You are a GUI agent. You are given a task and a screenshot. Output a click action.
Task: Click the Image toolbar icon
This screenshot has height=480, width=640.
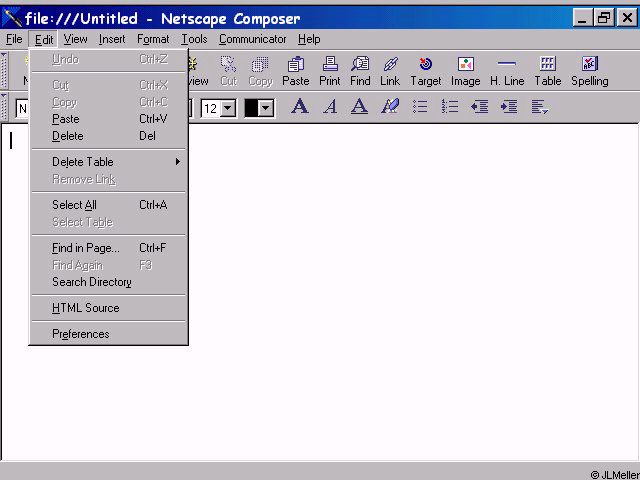click(x=465, y=71)
